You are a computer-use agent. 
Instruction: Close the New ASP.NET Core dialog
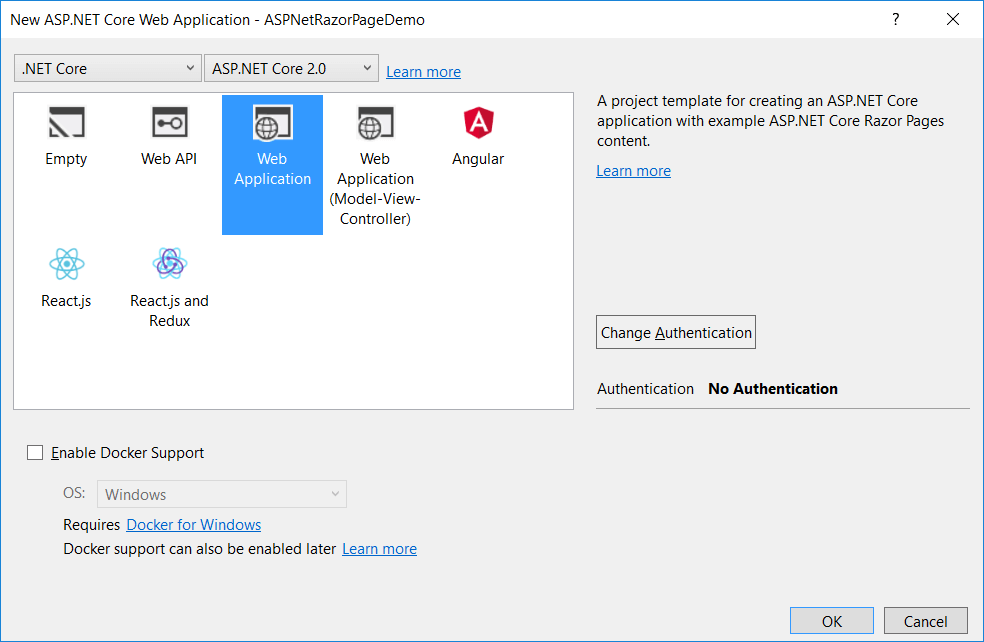pos(953,19)
